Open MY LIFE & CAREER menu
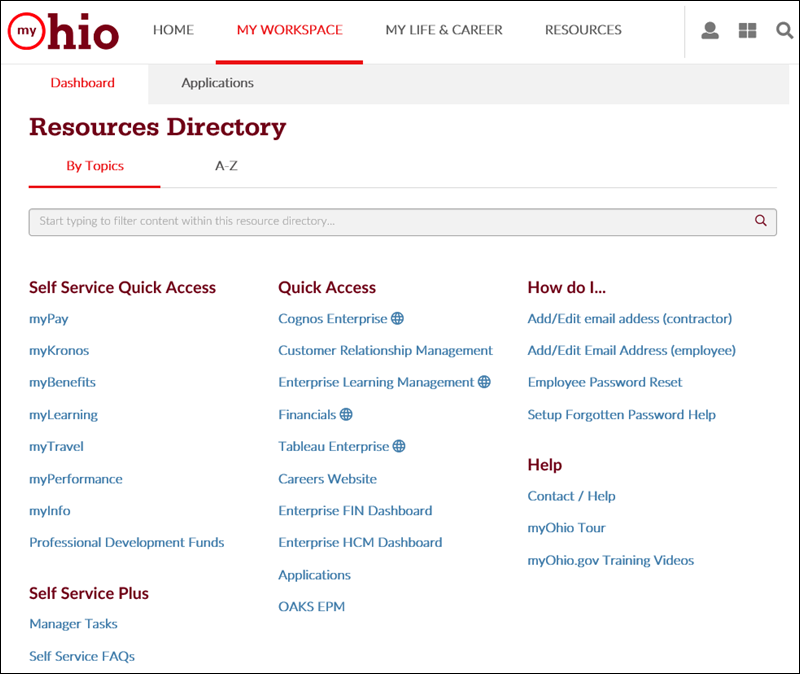 pyautogui.click(x=444, y=30)
